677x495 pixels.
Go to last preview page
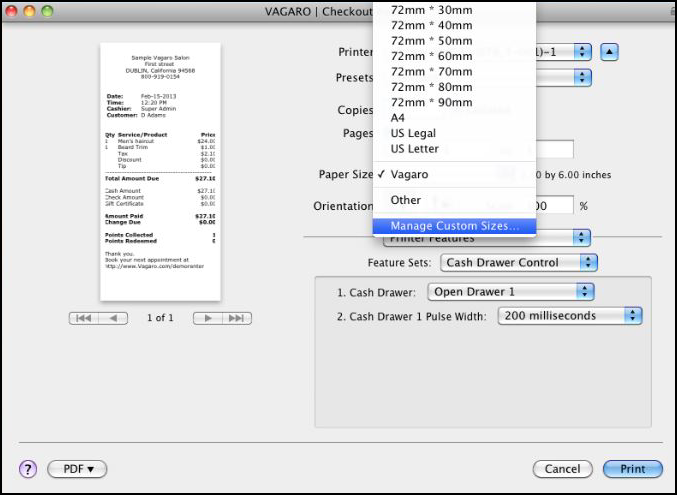[x=237, y=318]
